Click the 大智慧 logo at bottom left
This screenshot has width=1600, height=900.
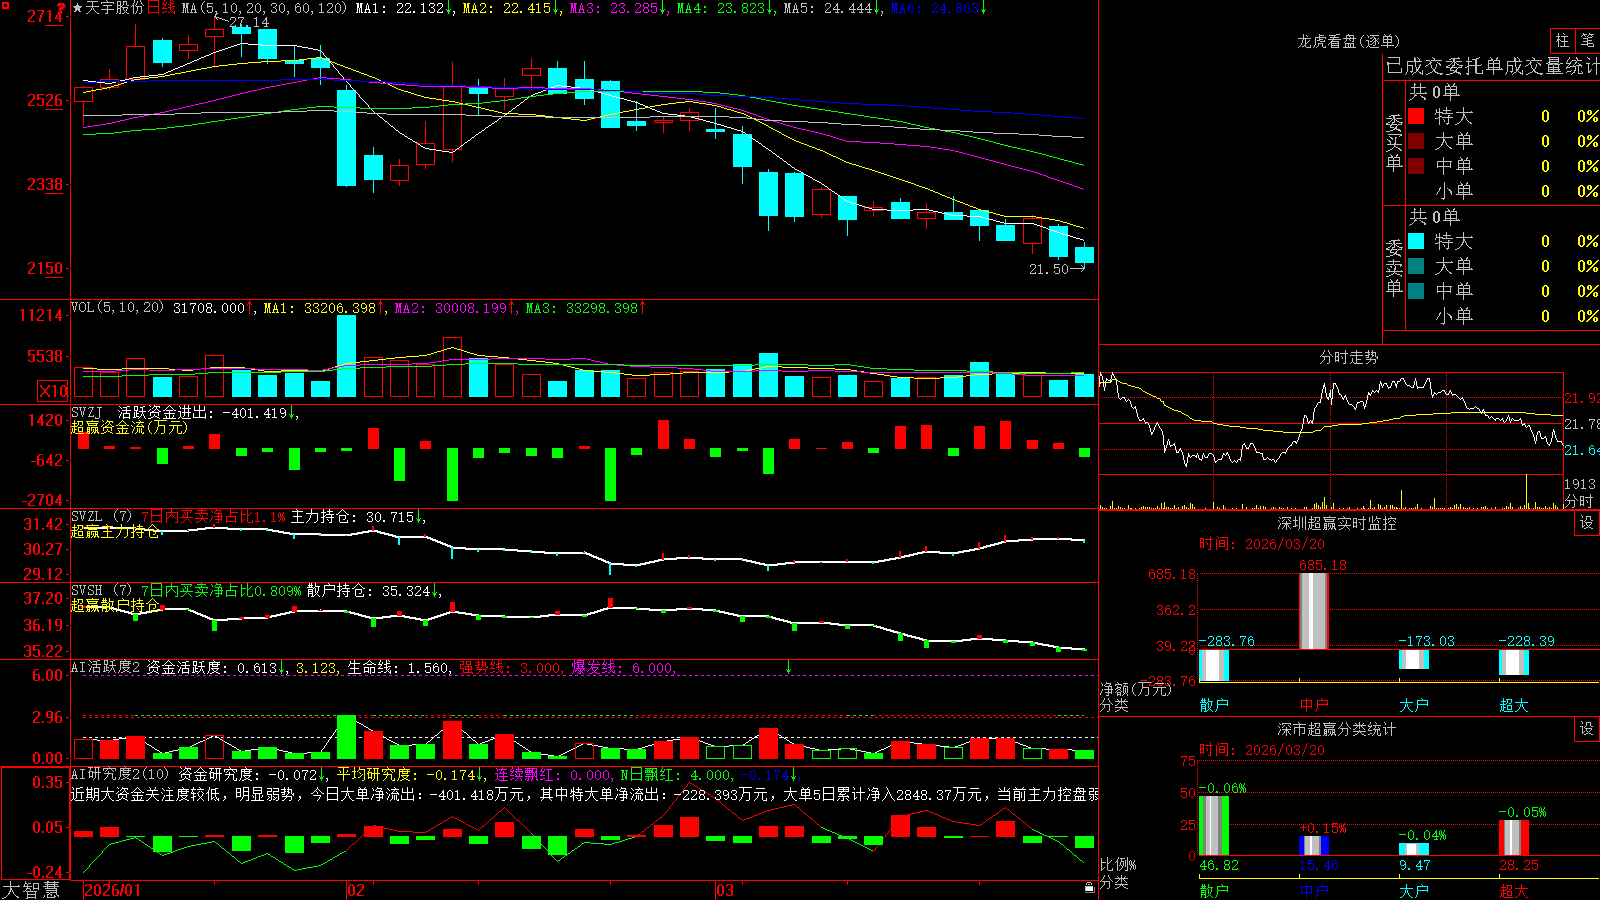31,889
